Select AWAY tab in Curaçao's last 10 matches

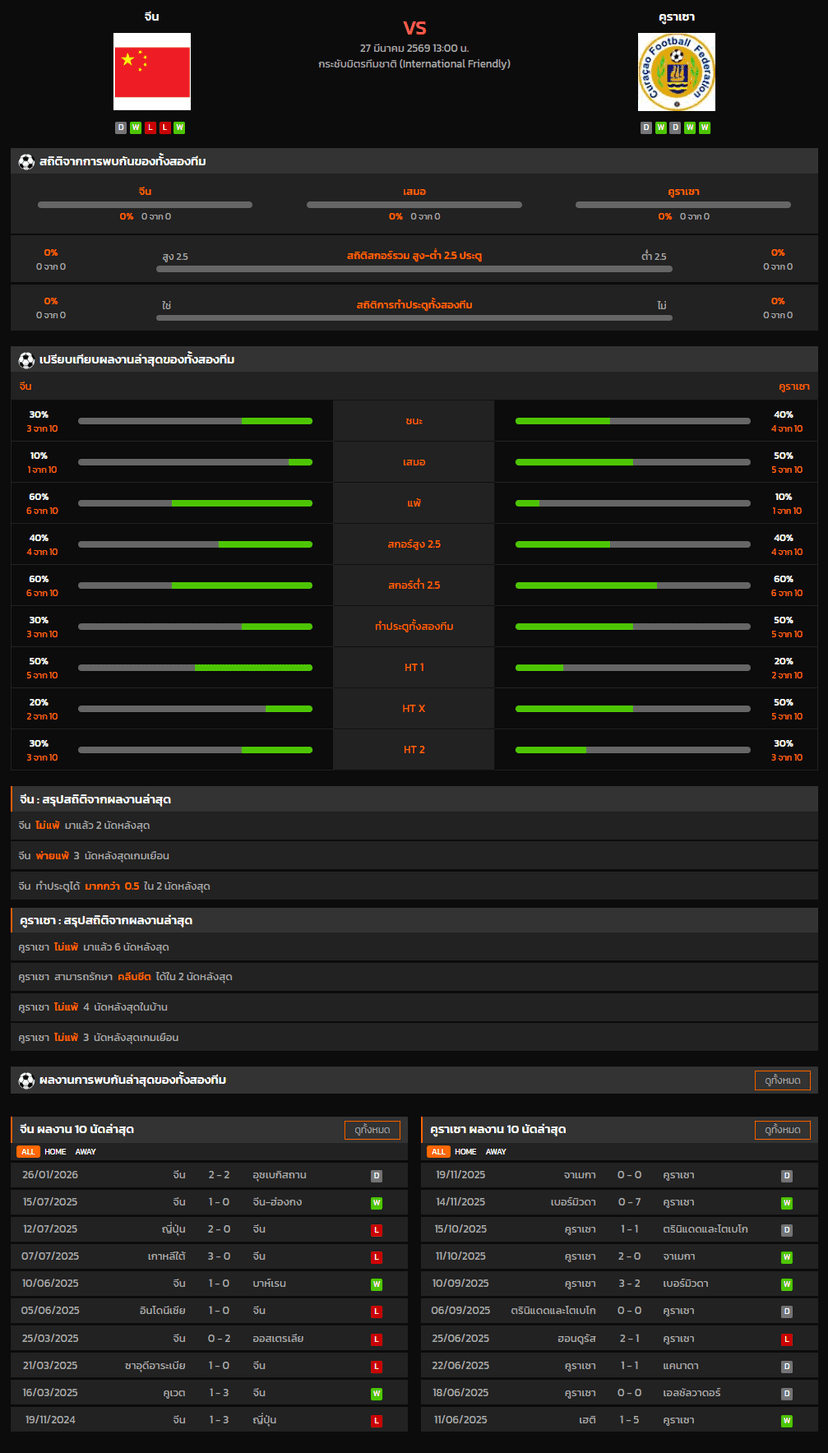point(496,1152)
